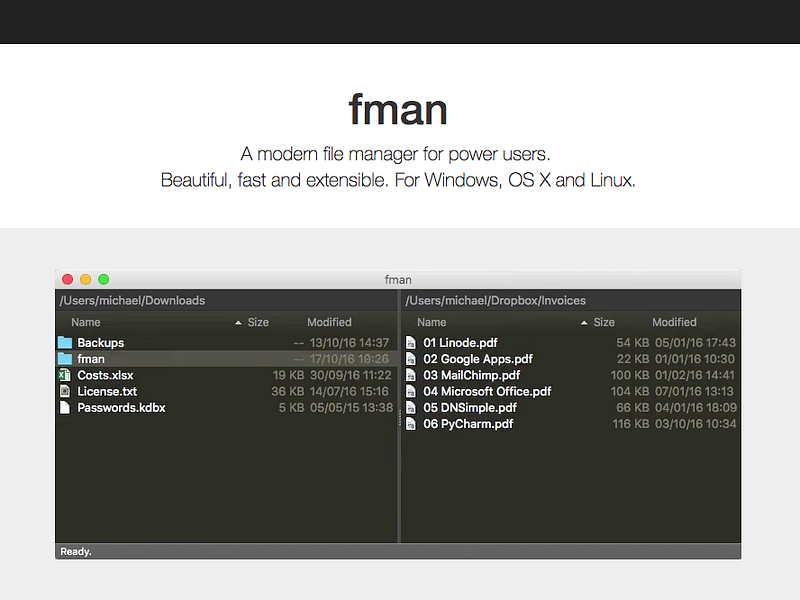Sort right pane by the Modified column
The image size is (800, 600).
pyautogui.click(x=674, y=322)
